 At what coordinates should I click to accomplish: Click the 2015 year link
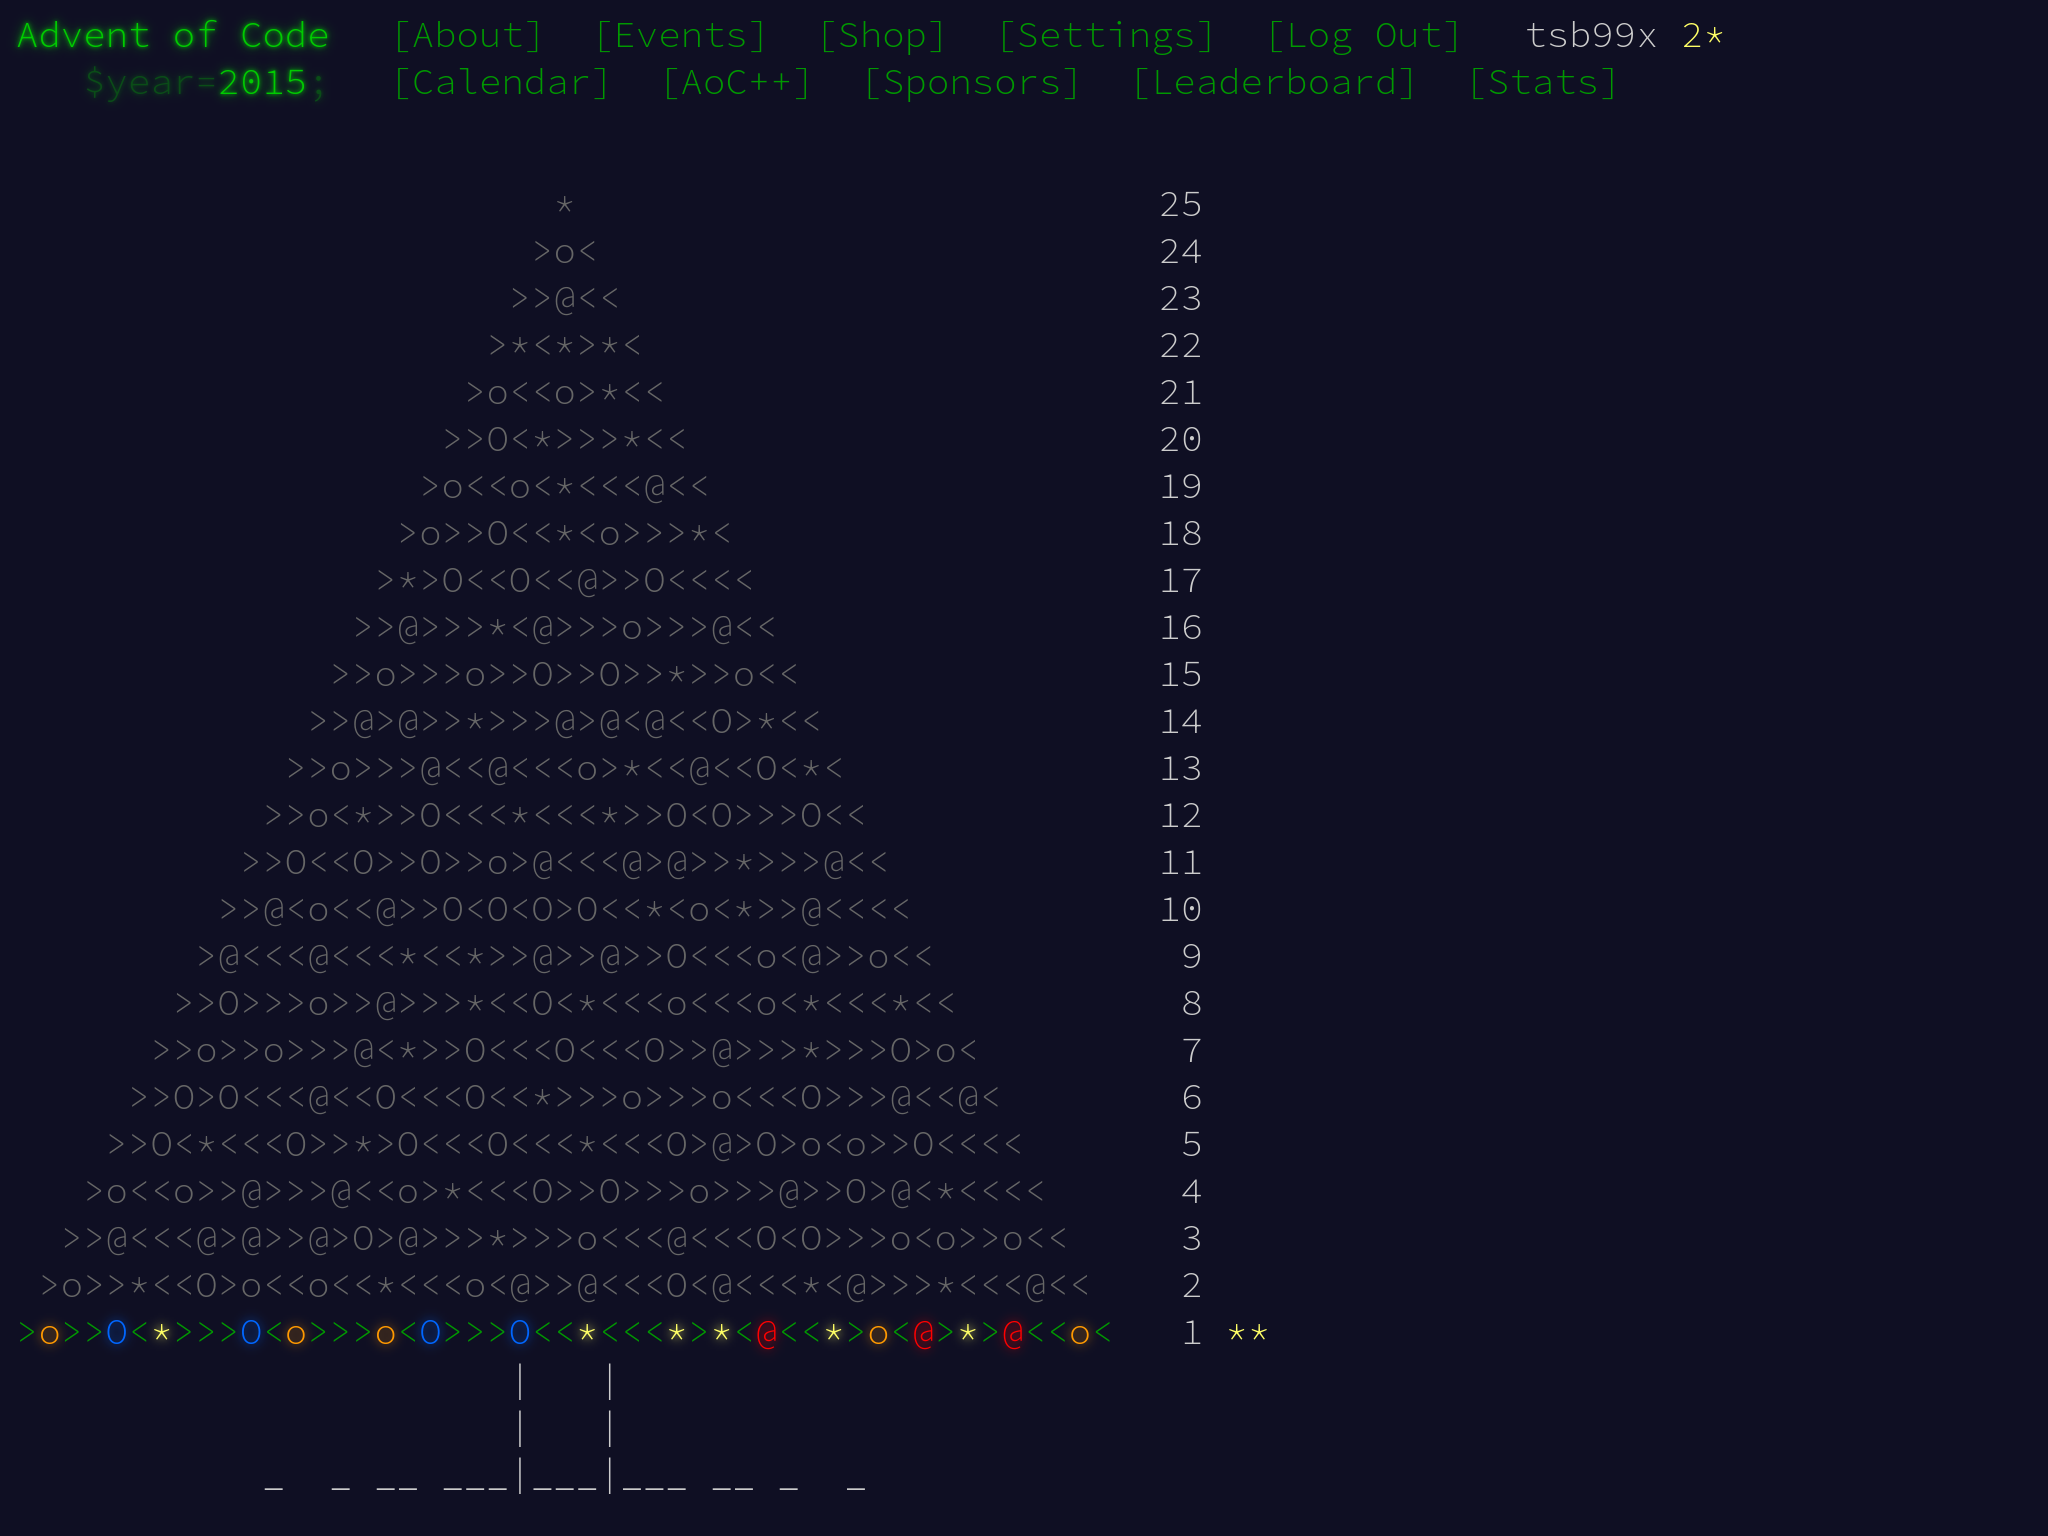tap(262, 83)
